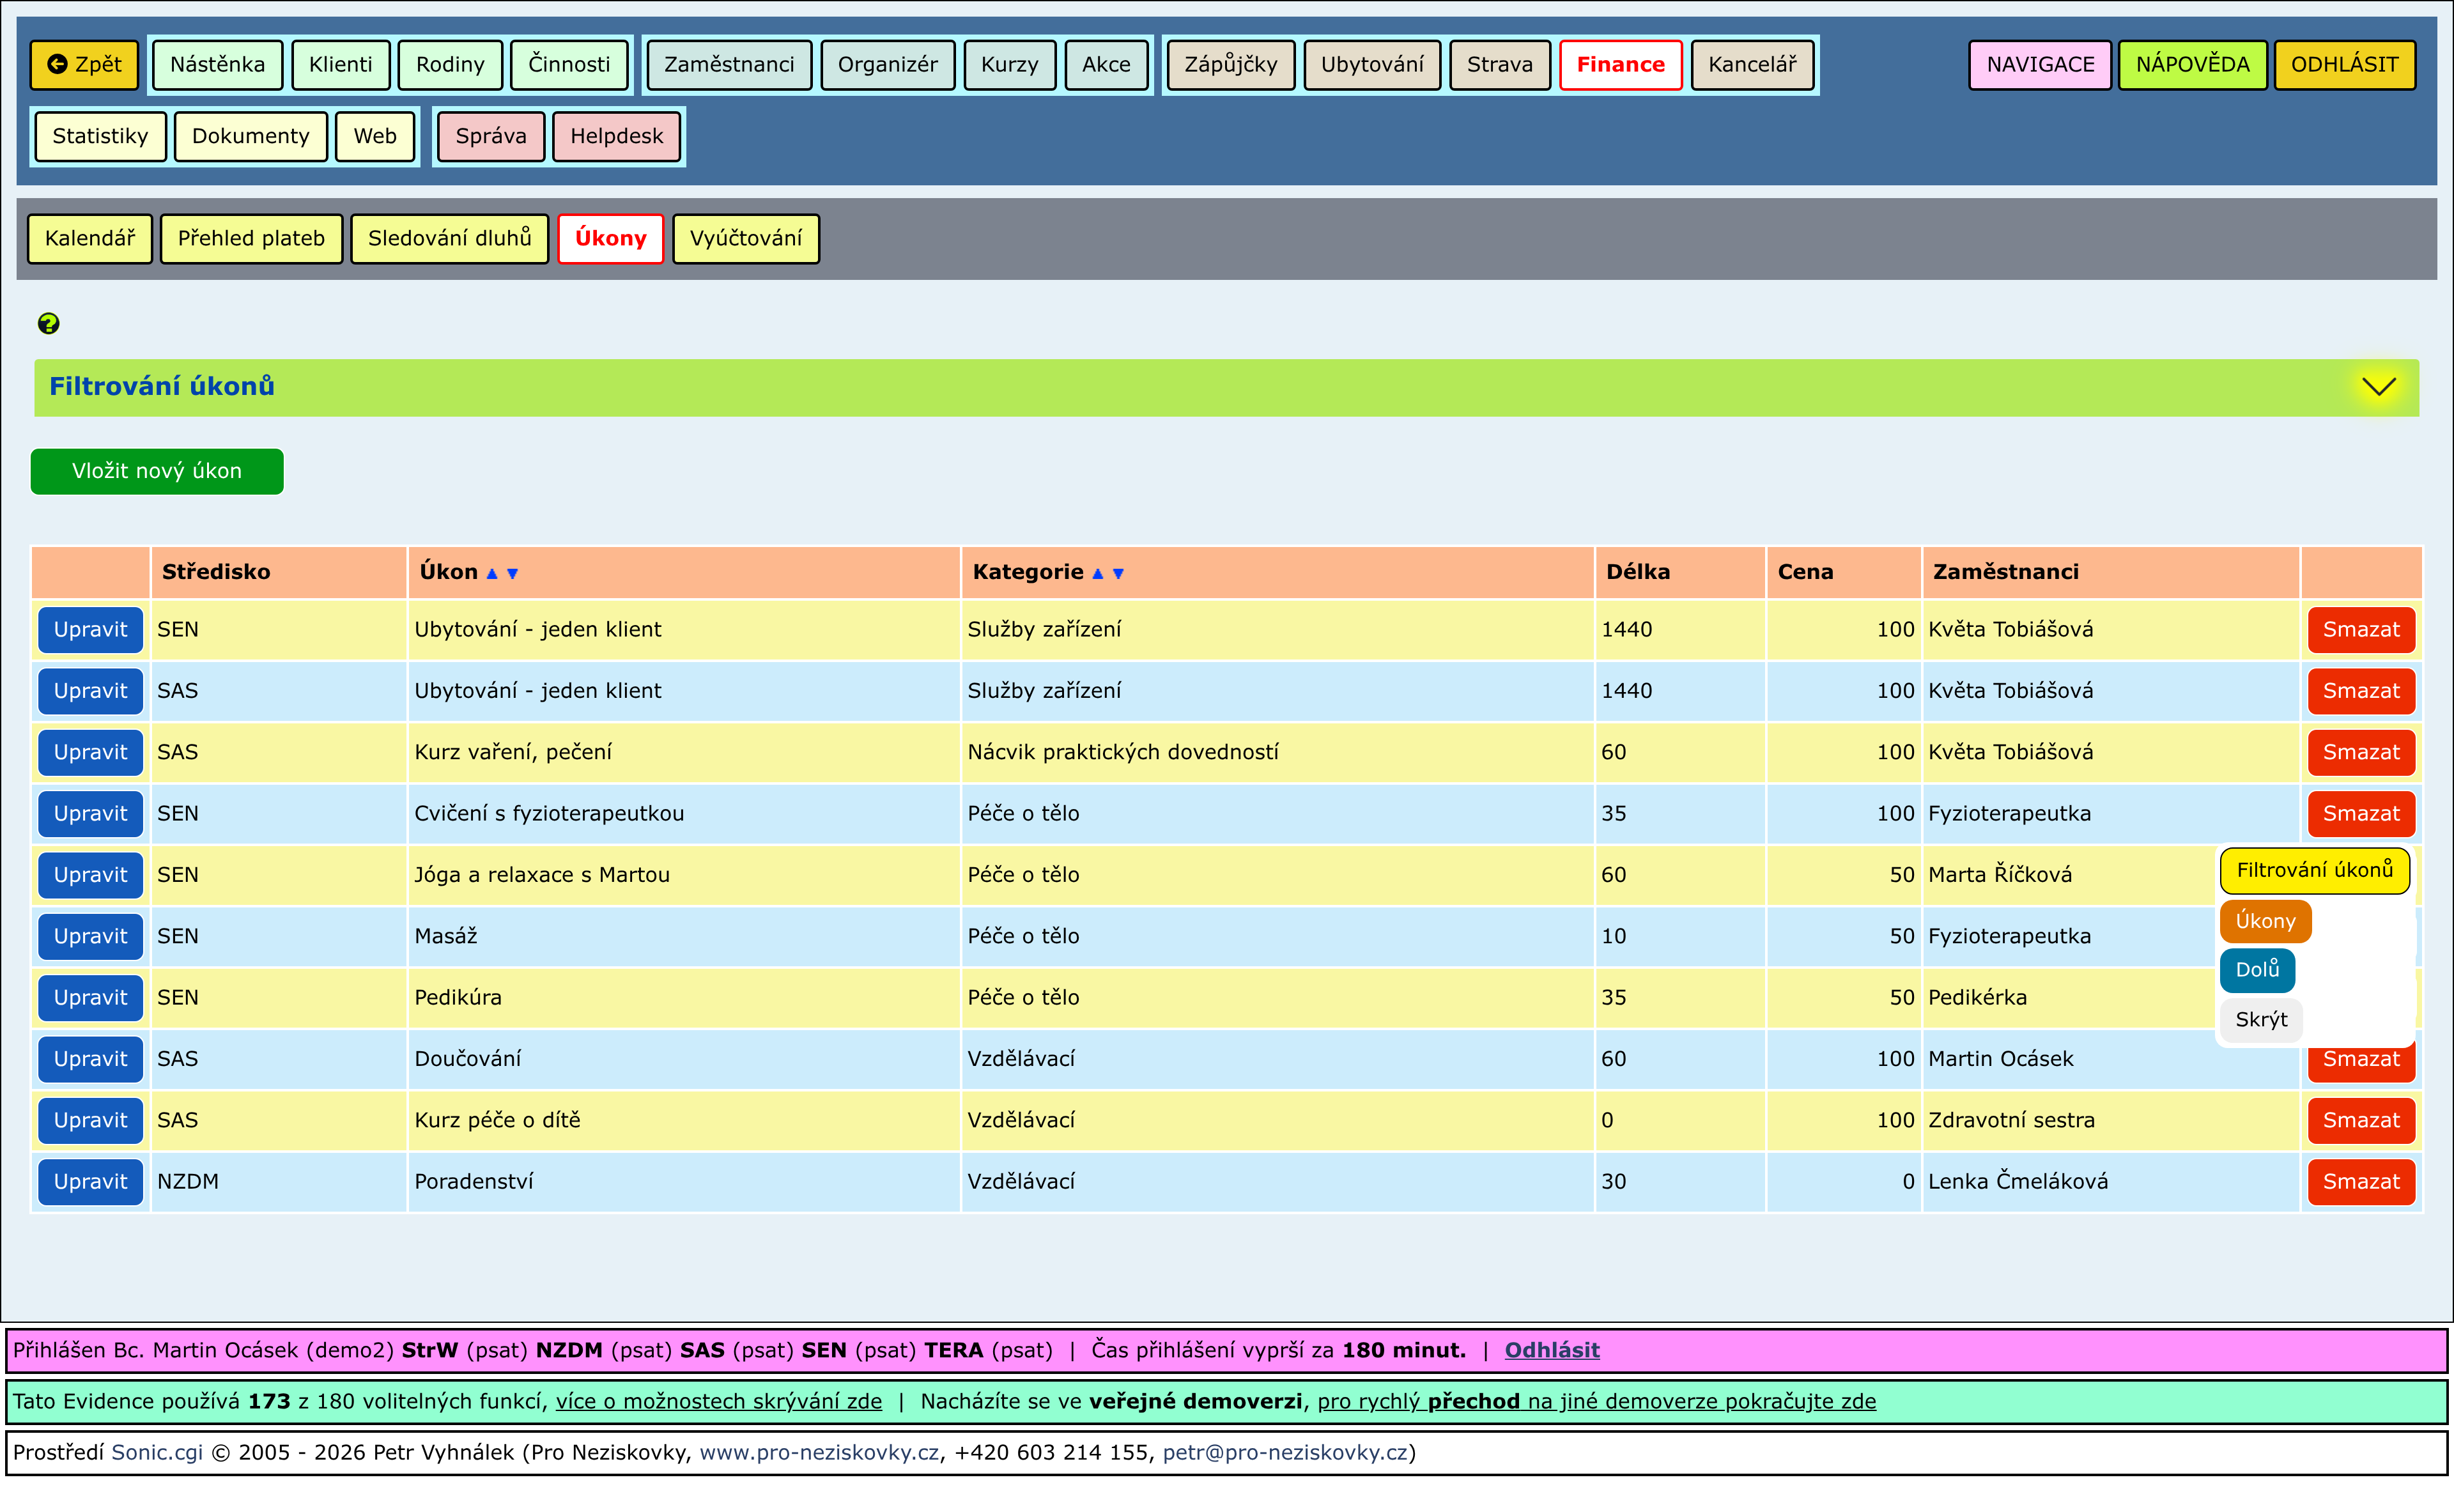Viewport: 2454px width, 1512px height.
Task: Open the Klienti menu item
Action: [x=340, y=65]
